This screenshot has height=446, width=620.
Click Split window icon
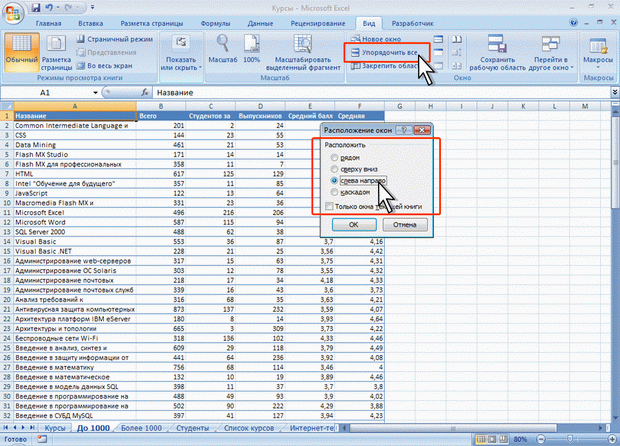pyautogui.click(x=438, y=39)
